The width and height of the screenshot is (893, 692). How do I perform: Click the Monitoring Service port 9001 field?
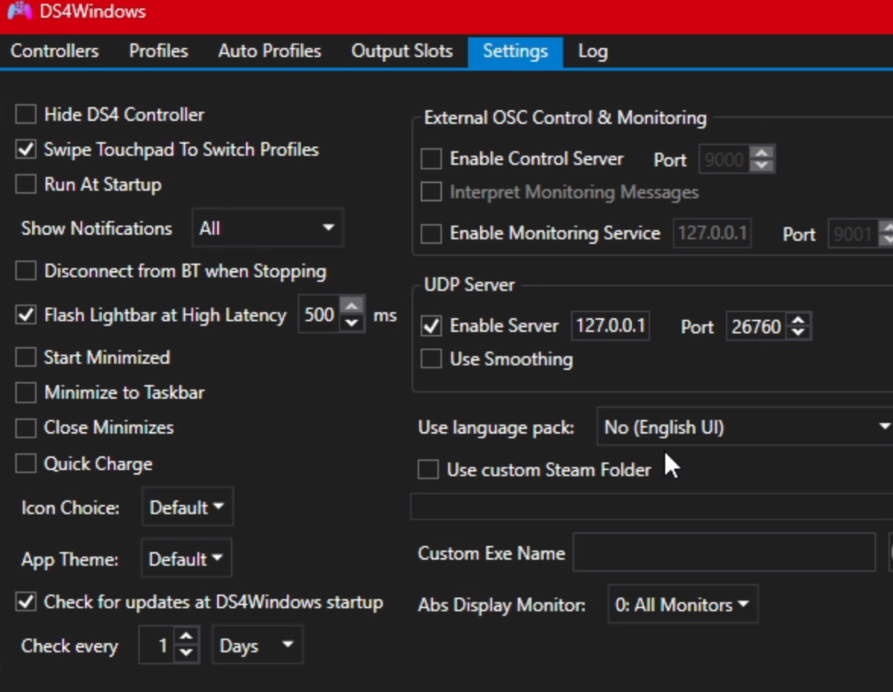point(853,234)
